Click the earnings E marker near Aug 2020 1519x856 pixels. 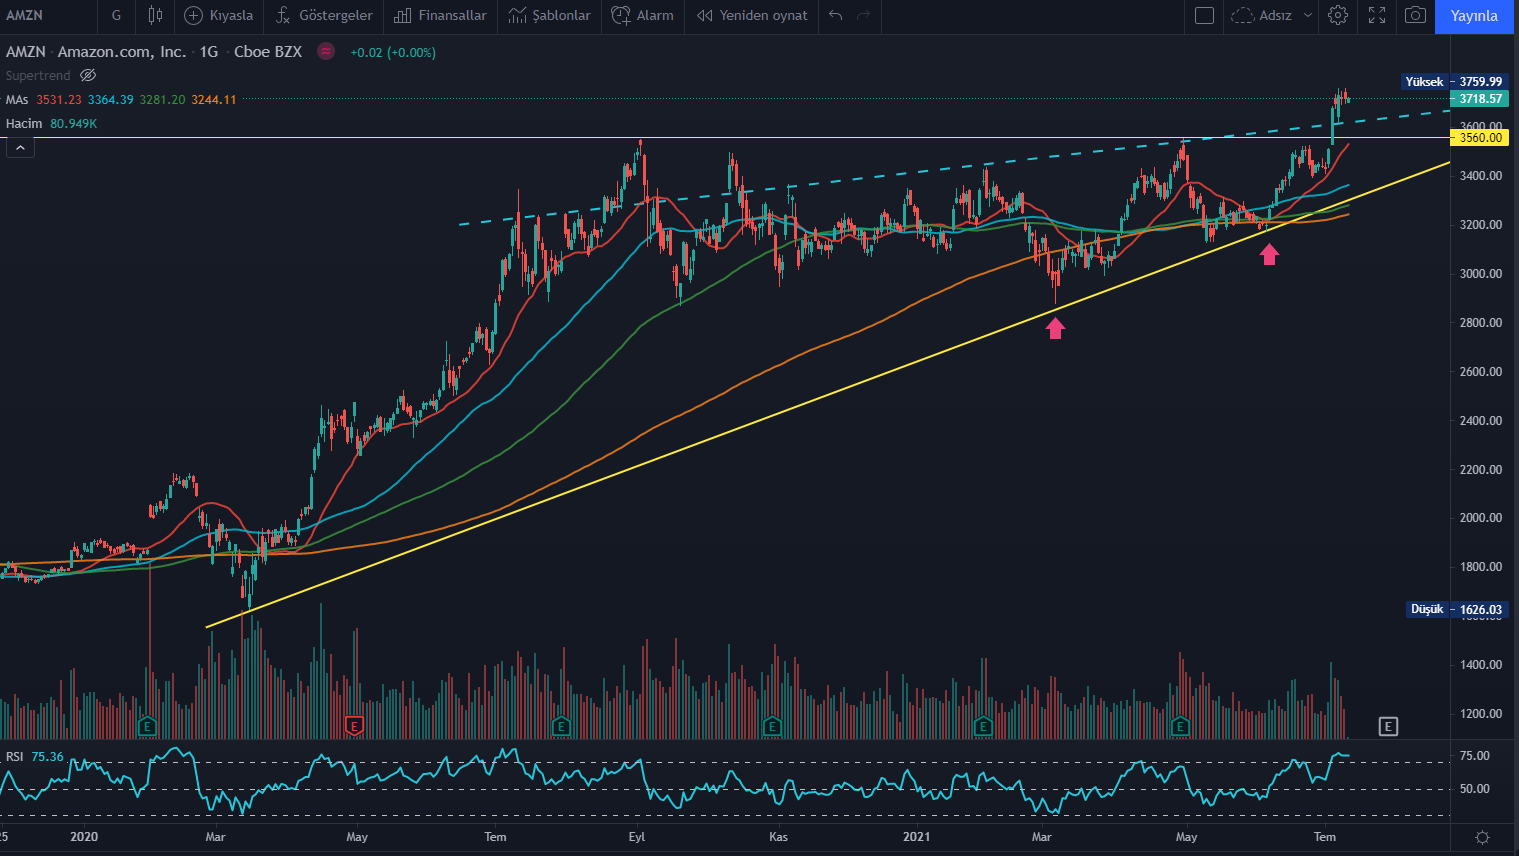coord(561,726)
